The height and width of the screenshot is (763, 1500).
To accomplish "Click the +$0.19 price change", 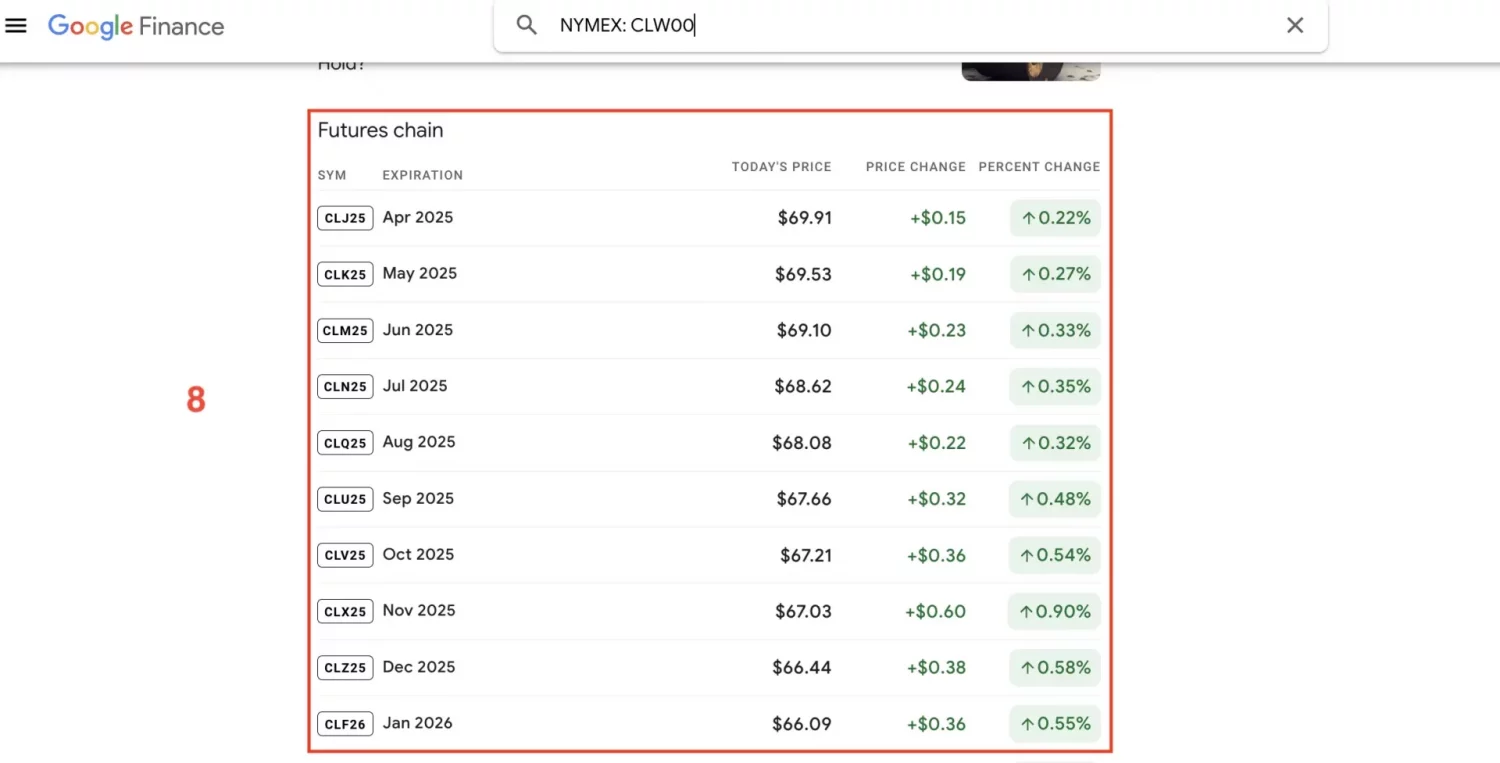I will pyautogui.click(x=938, y=274).
